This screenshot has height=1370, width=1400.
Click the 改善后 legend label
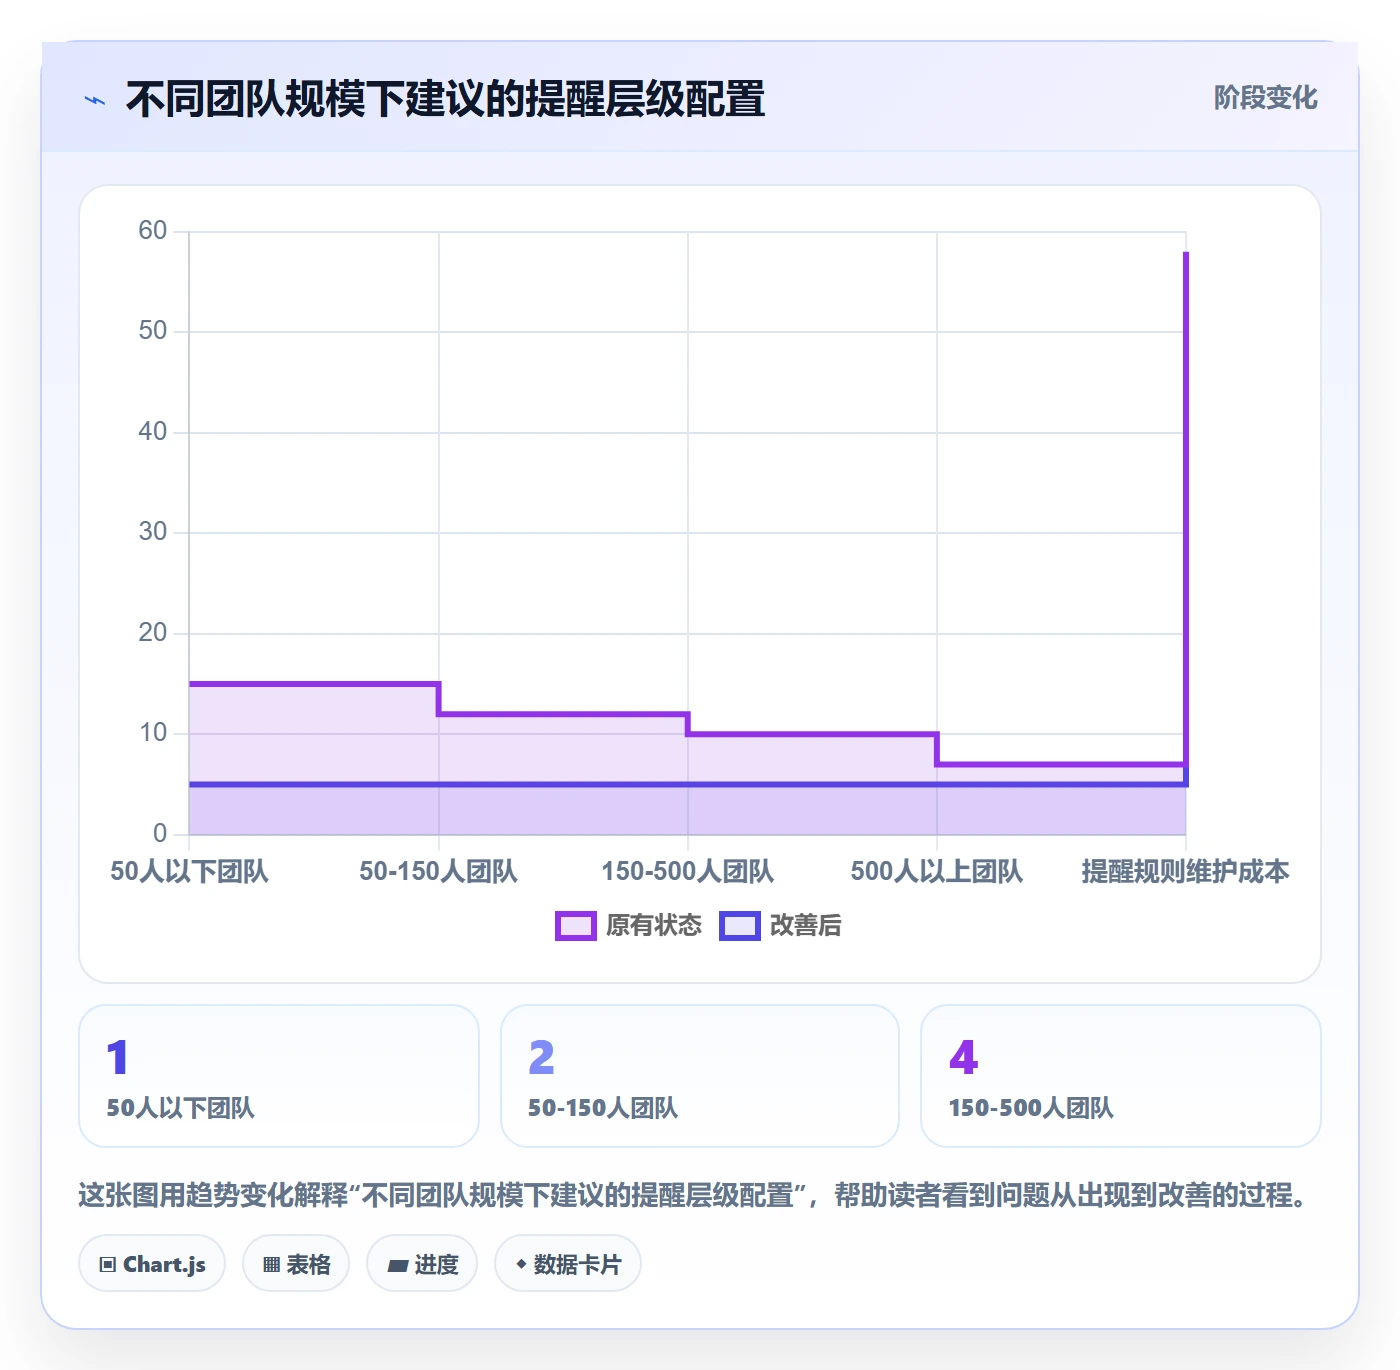pyautogui.click(x=805, y=926)
